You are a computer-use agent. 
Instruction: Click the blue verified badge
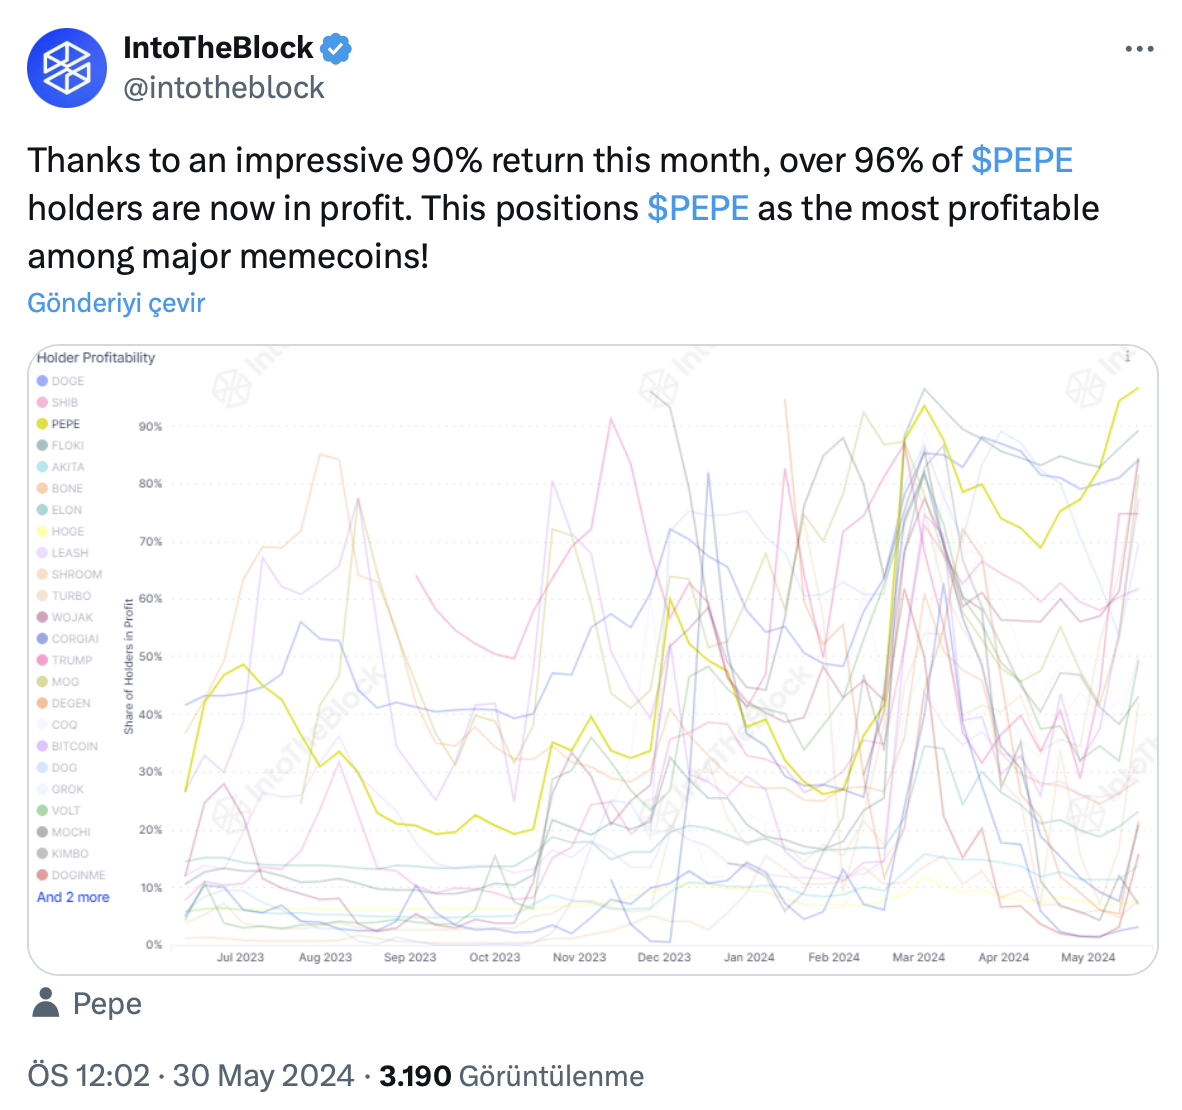click(x=336, y=49)
